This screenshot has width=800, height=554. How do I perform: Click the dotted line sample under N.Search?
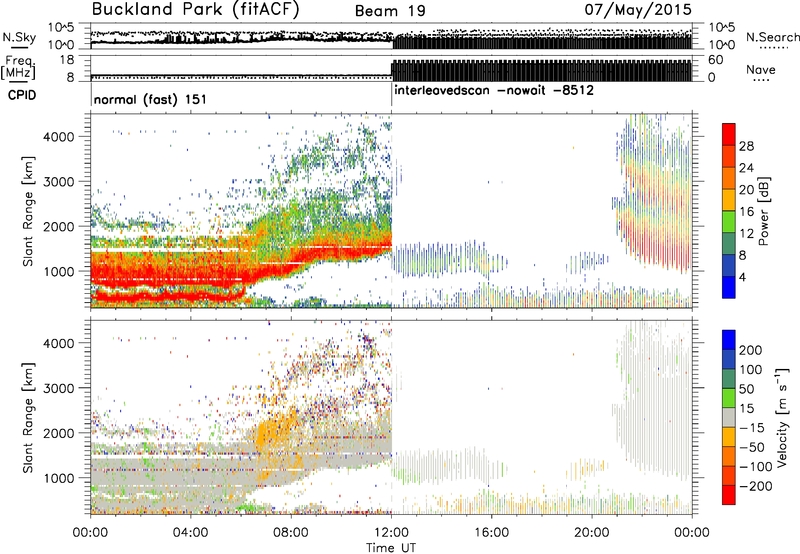774,48
